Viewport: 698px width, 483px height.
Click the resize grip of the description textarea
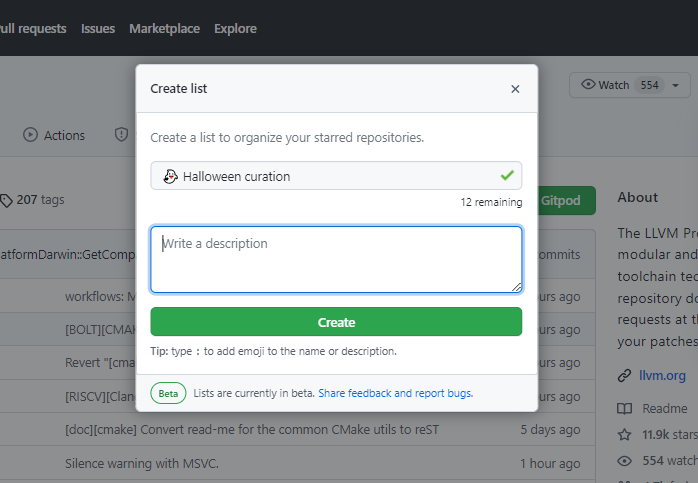coord(516,288)
